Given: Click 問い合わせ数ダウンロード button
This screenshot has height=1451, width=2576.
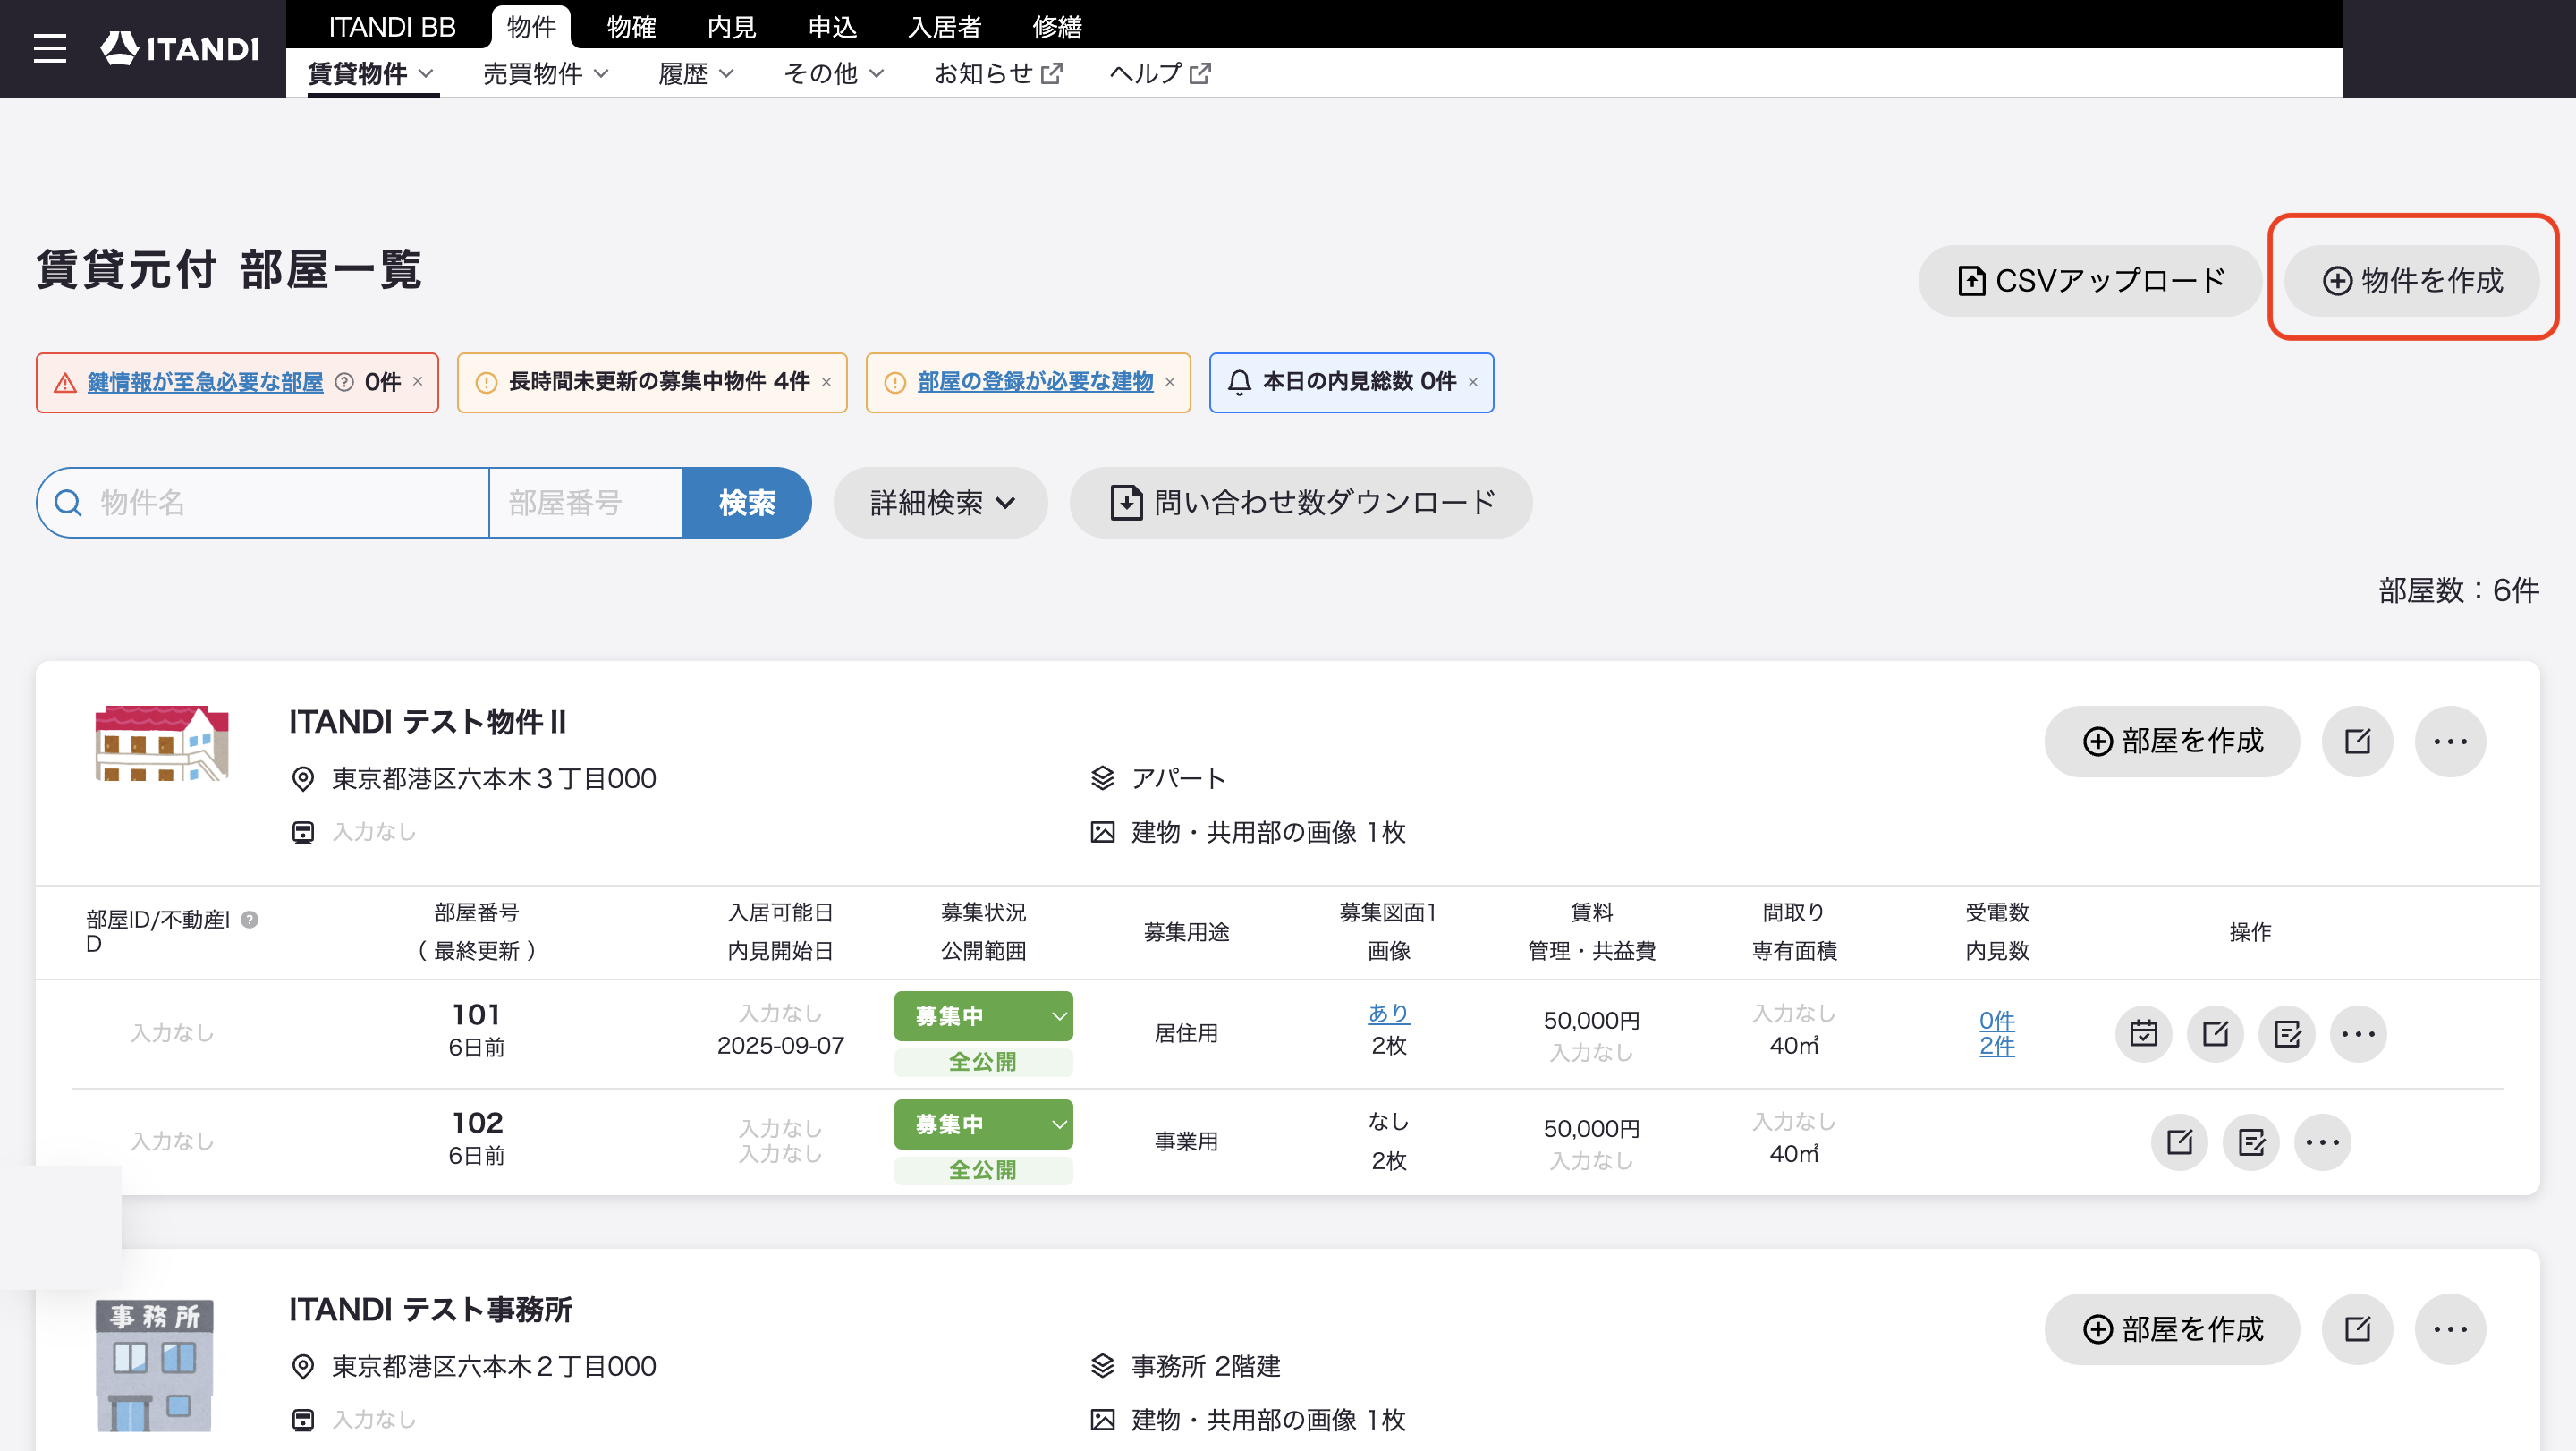Looking at the screenshot, I should pos(1300,503).
